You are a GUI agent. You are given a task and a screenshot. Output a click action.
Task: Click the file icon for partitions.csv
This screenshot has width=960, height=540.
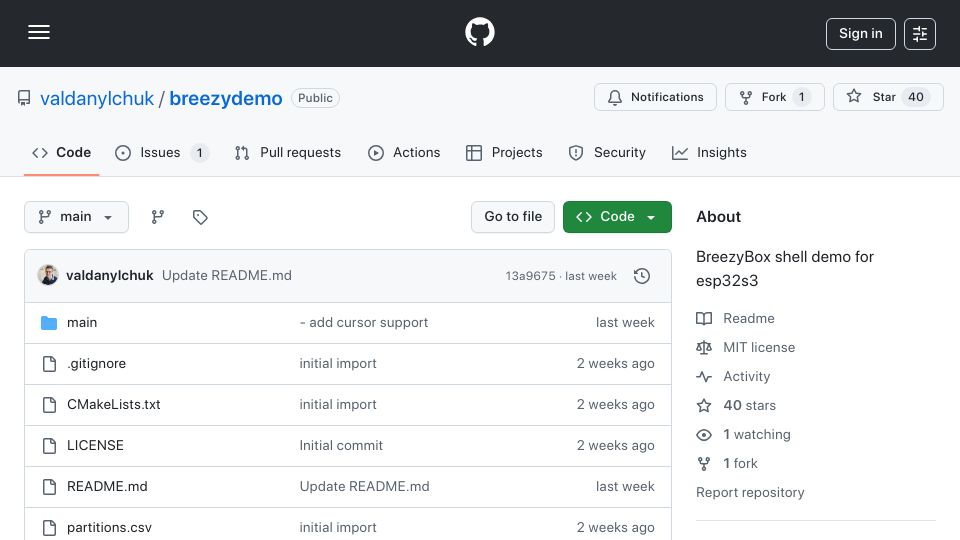tap(49, 528)
